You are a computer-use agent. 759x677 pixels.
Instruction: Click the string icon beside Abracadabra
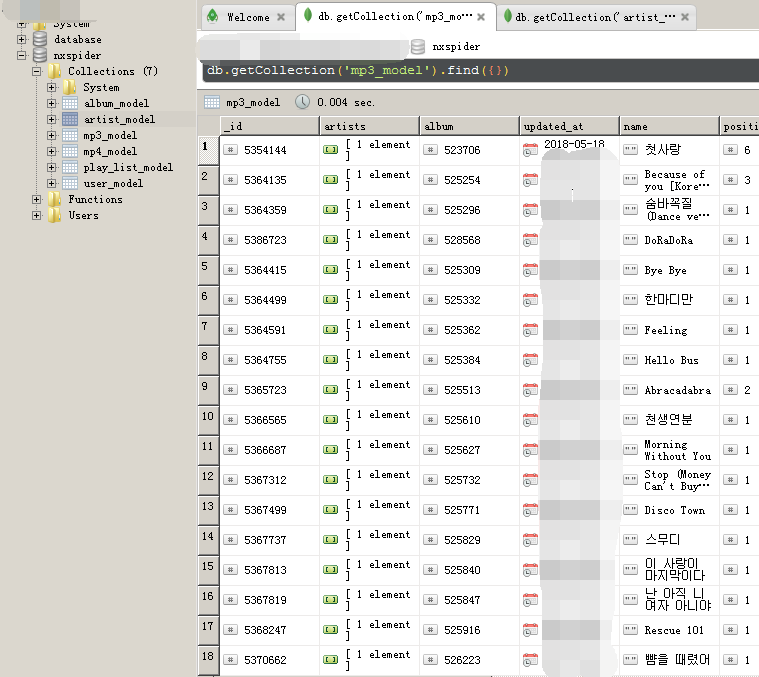(630, 390)
